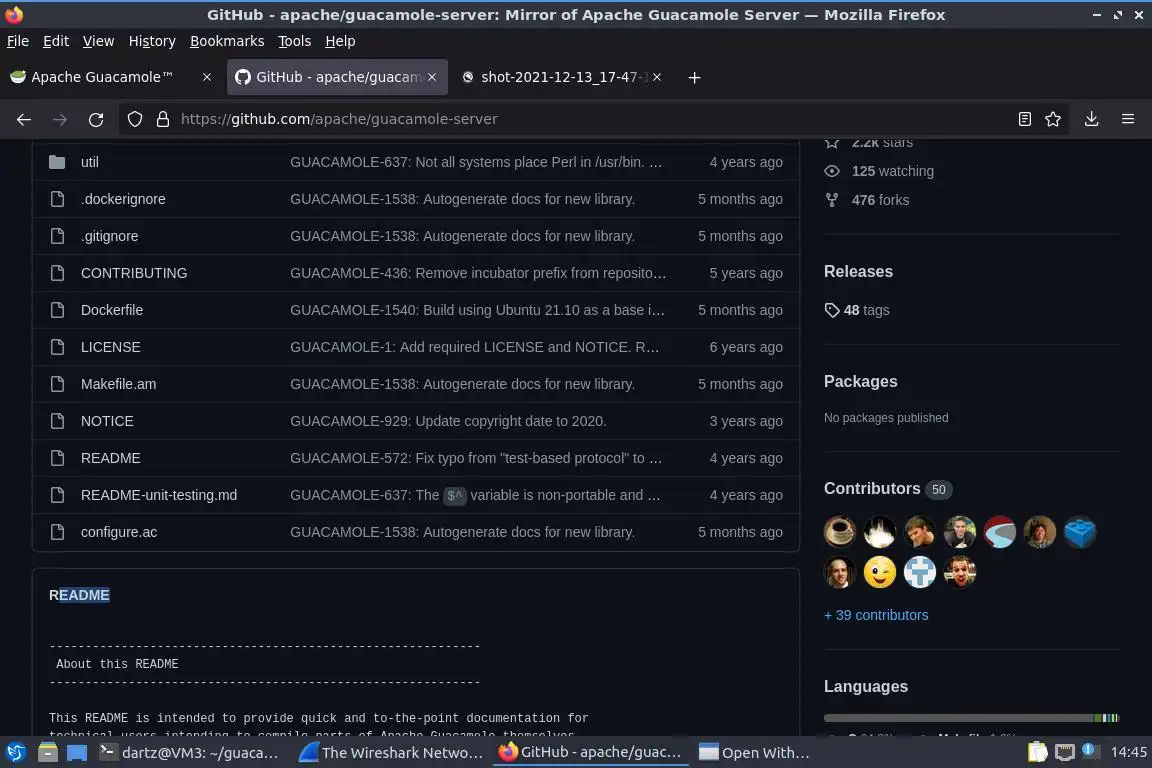Open the configure.ac file
Image resolution: width=1152 pixels, height=768 pixels.
119,532
